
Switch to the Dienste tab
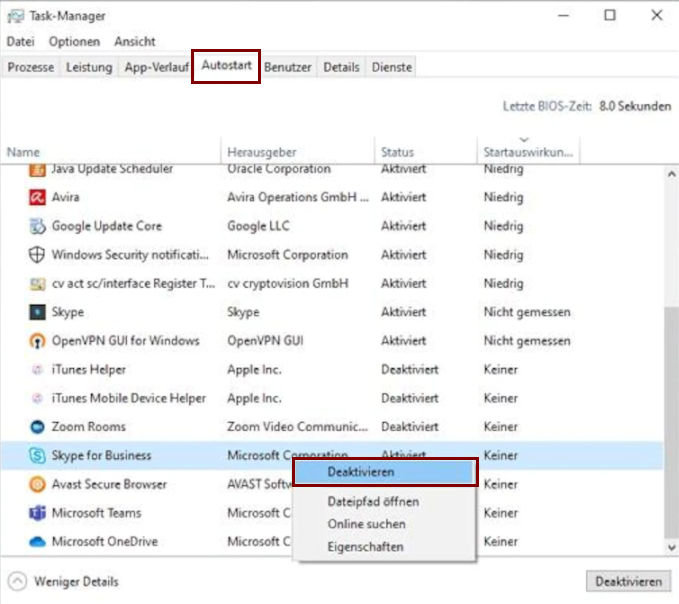[391, 67]
